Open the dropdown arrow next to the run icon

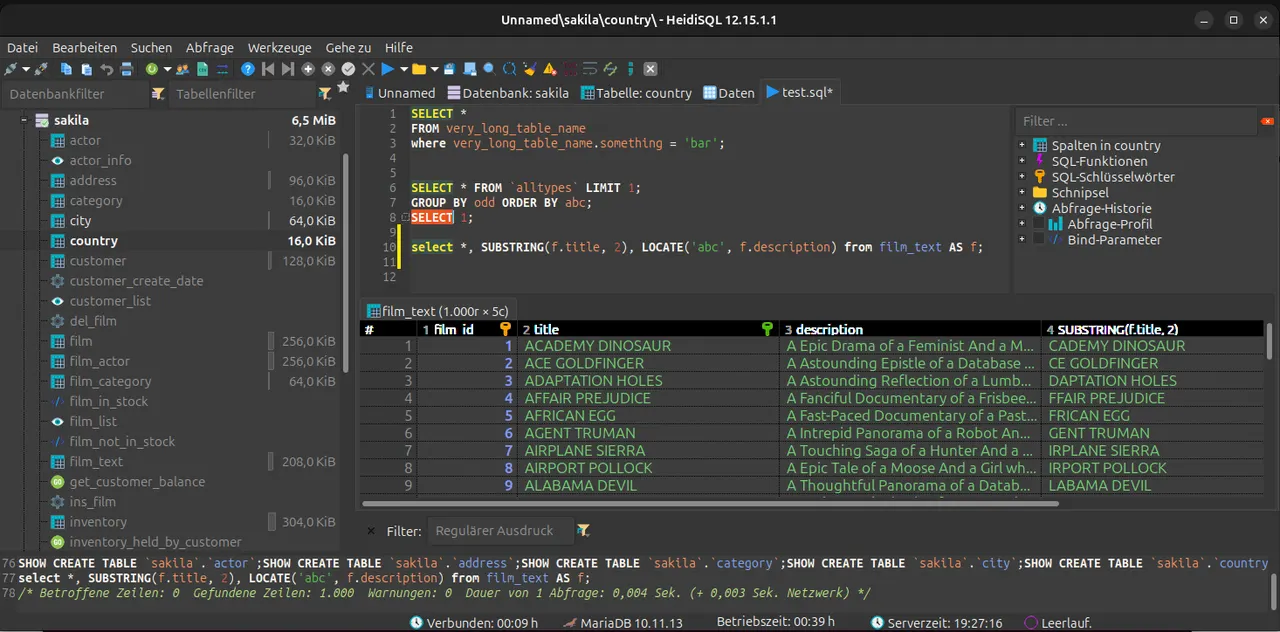[404, 69]
